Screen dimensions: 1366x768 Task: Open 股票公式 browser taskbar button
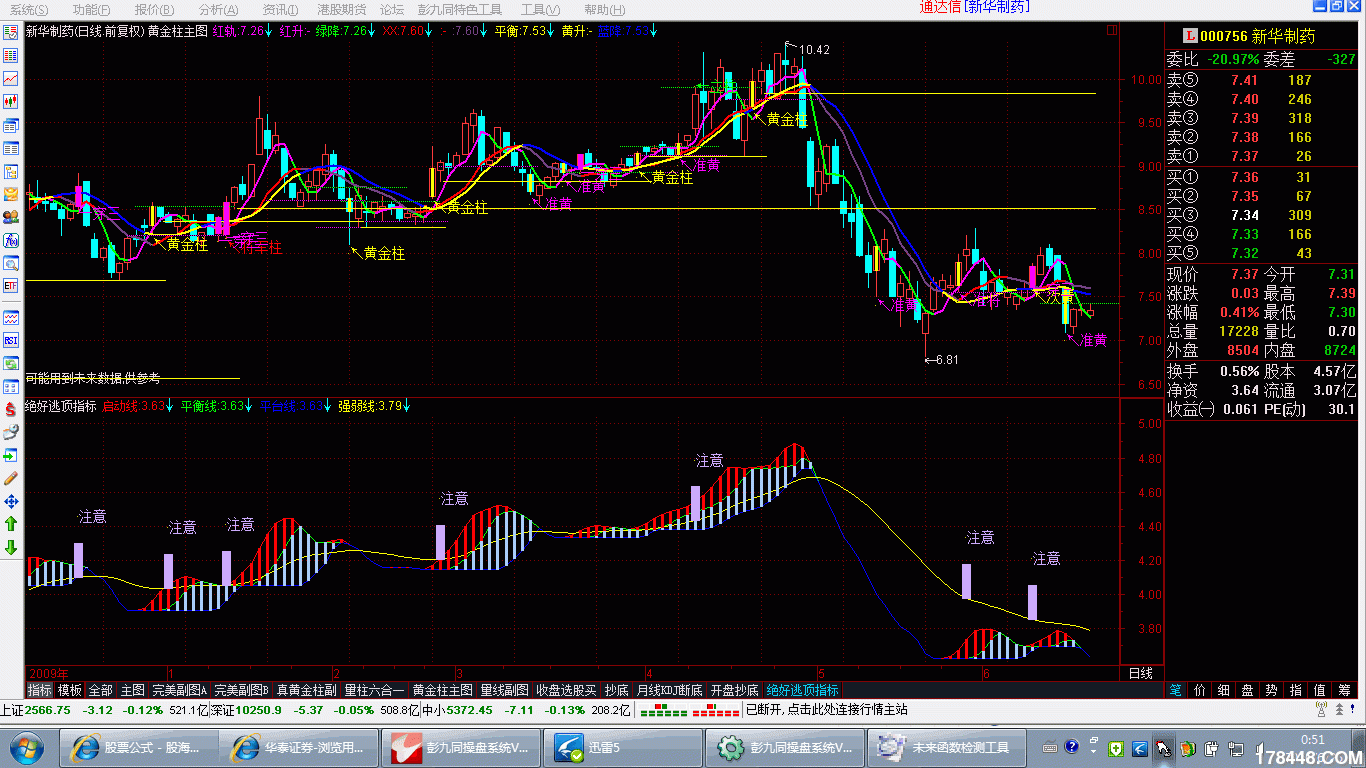click(140, 747)
